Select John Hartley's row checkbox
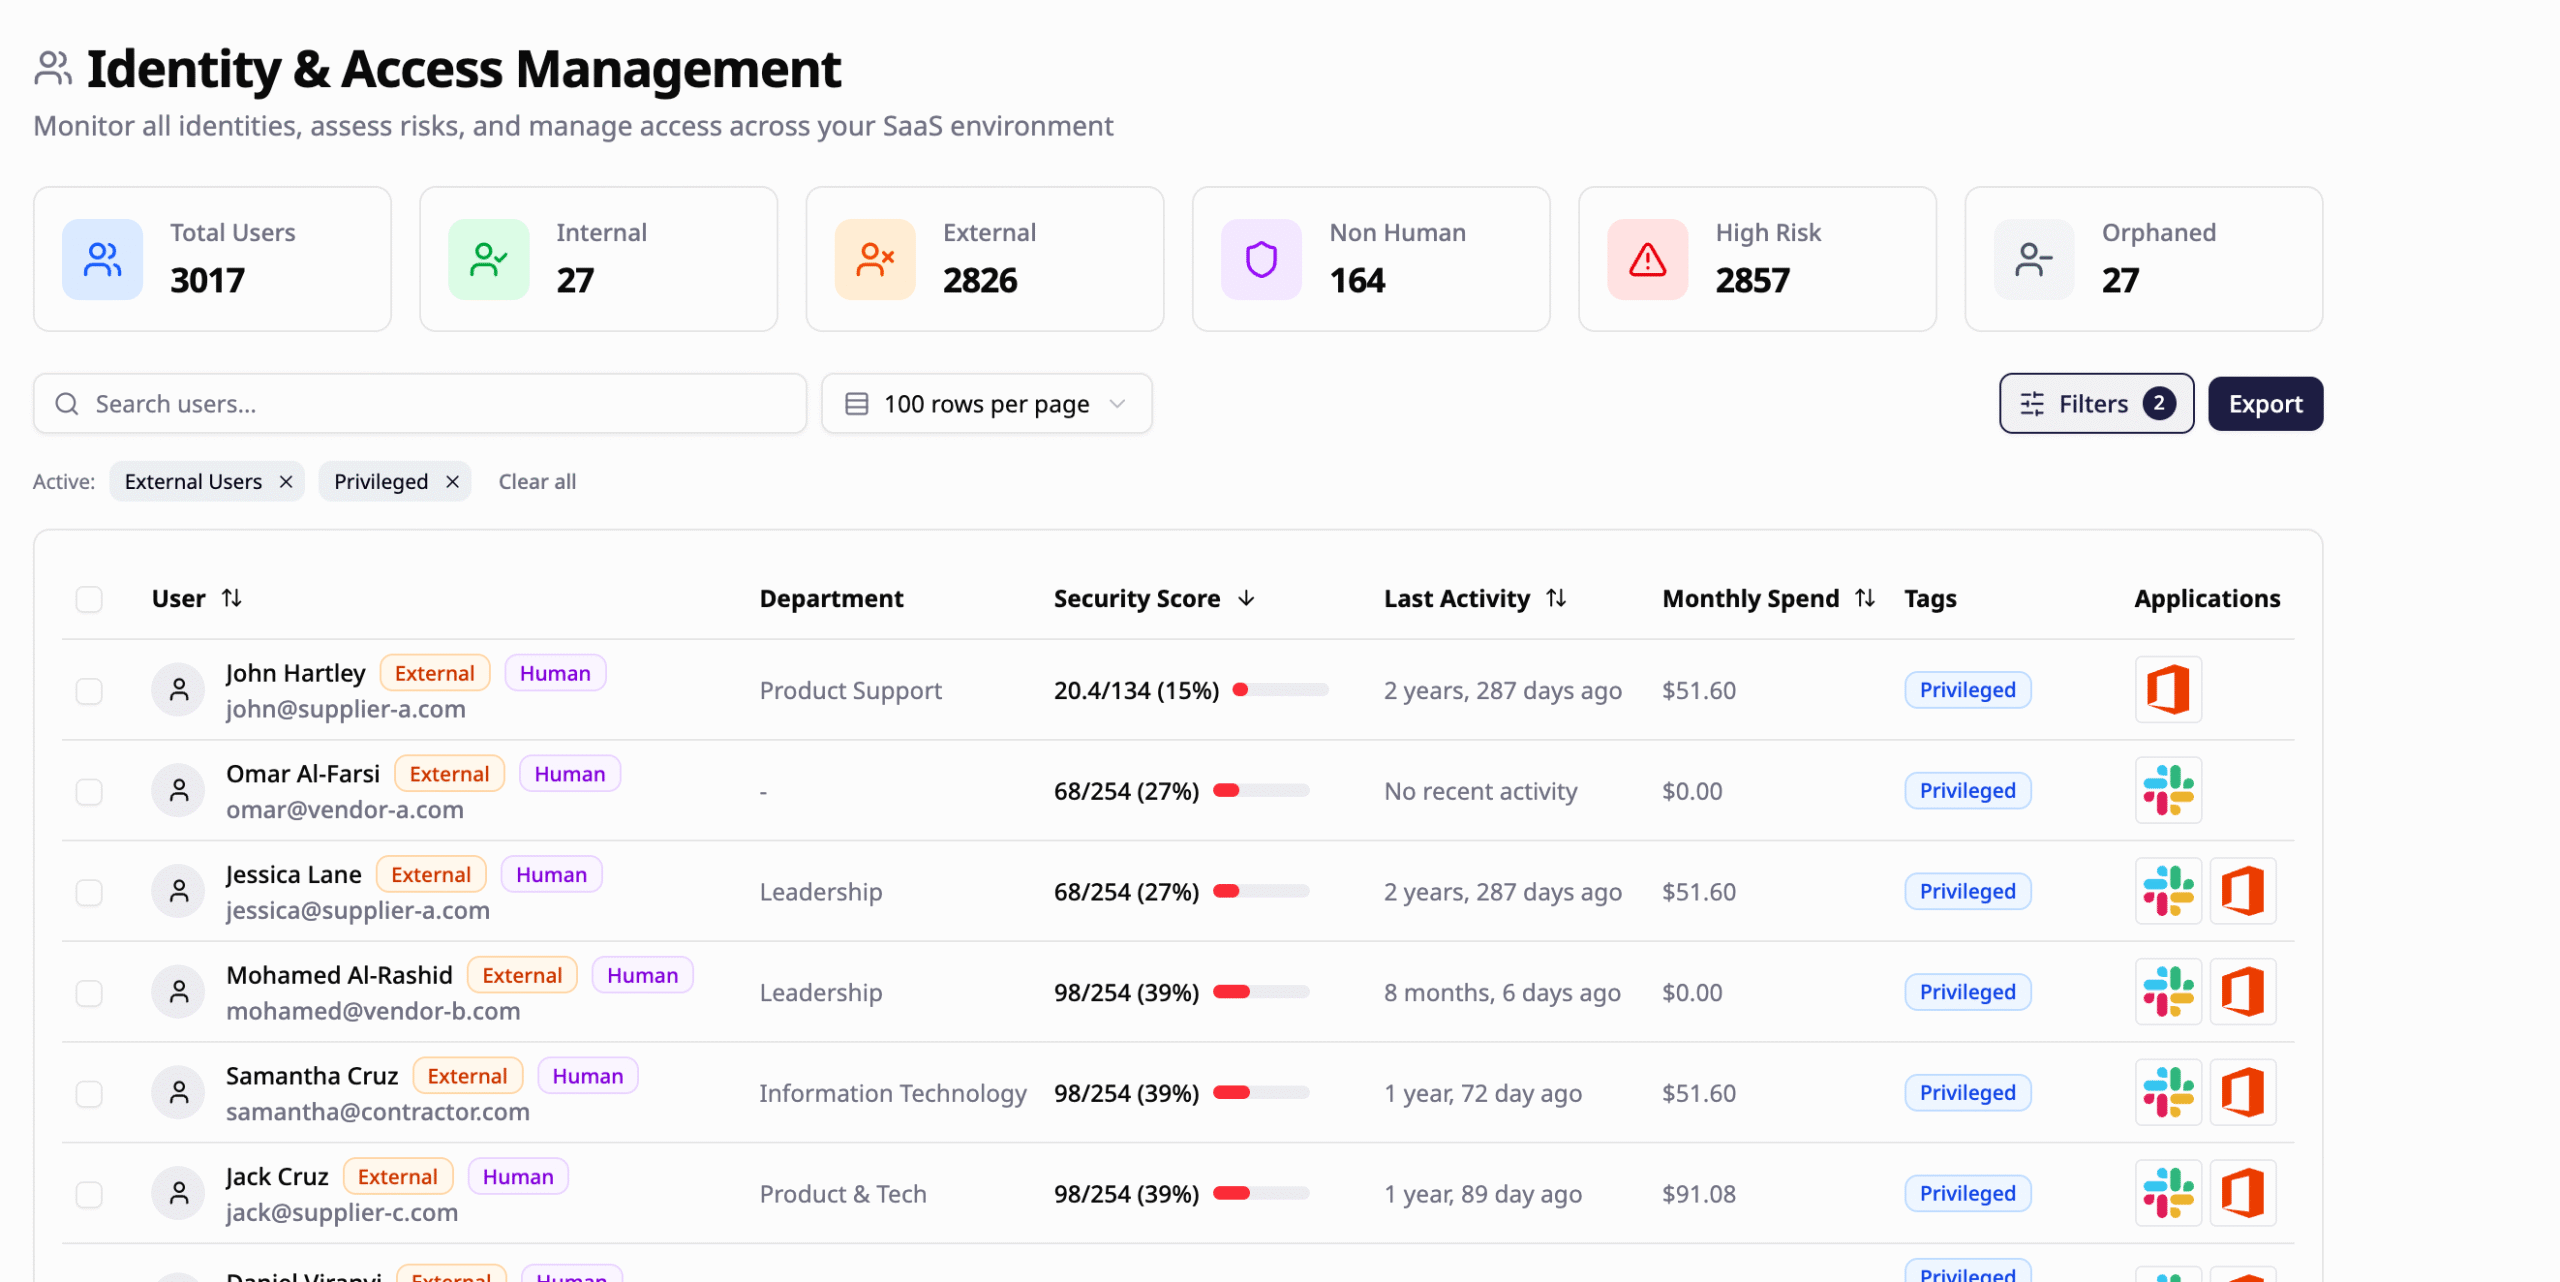 [89, 691]
